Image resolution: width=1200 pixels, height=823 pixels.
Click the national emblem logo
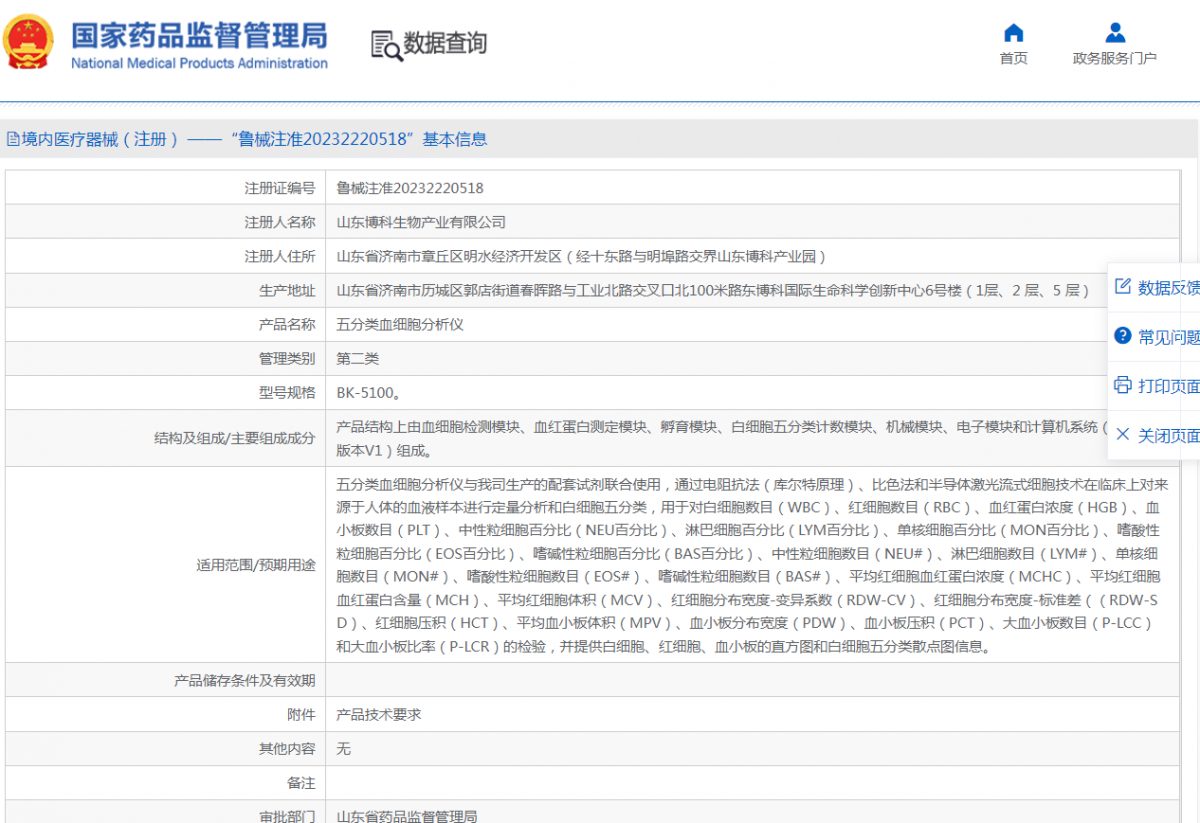(29, 43)
